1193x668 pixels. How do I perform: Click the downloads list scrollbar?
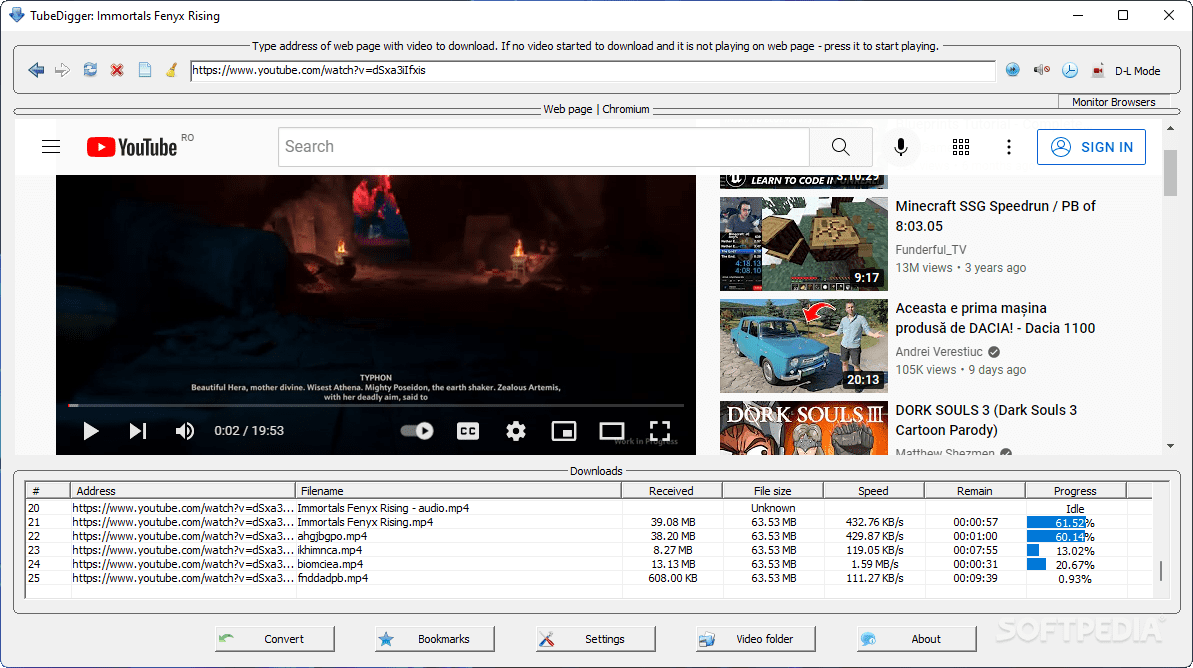[1160, 571]
